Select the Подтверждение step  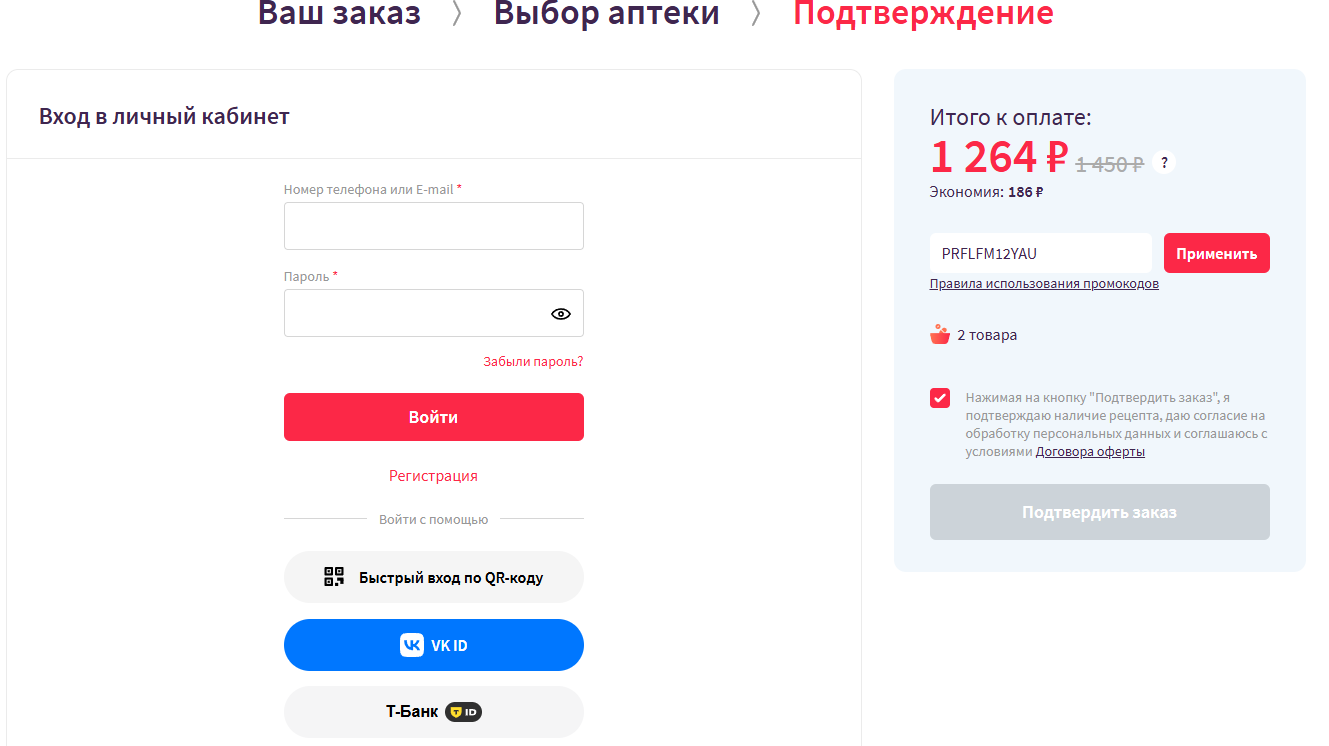tap(923, 14)
